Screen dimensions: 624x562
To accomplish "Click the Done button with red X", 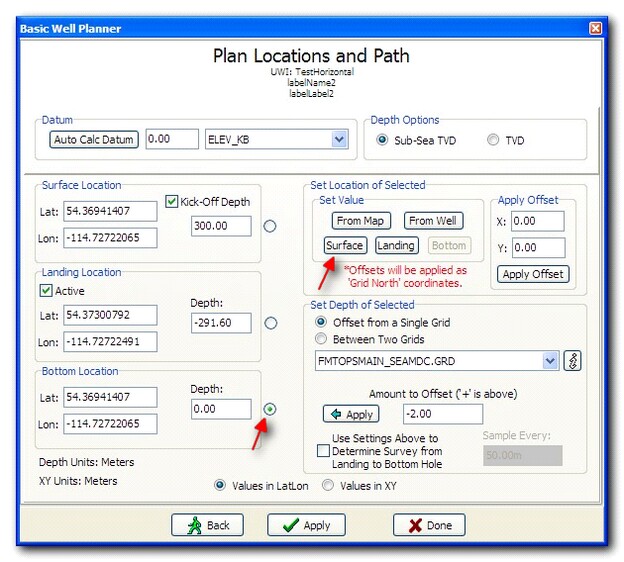I will (428, 525).
